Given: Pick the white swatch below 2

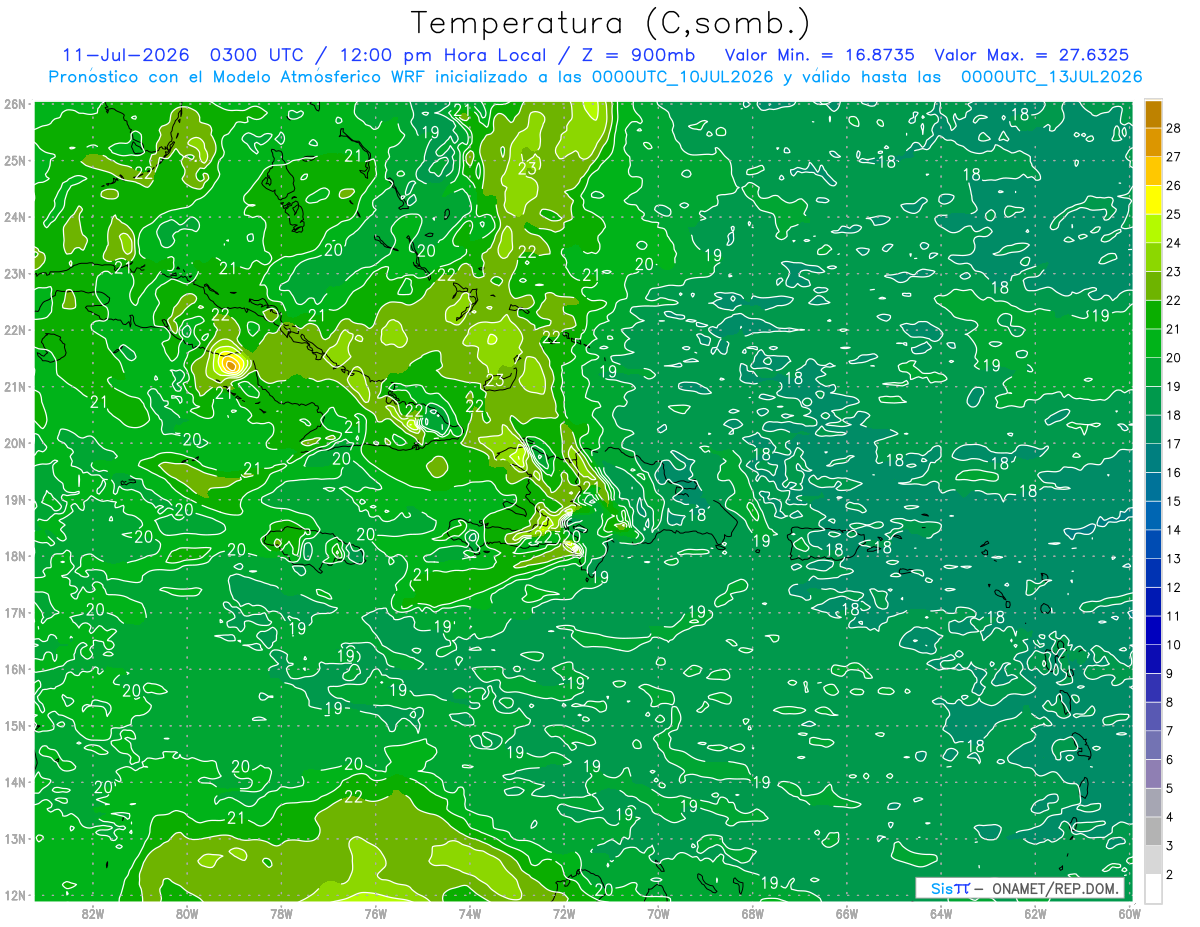Looking at the screenshot, I should tap(1153, 888).
